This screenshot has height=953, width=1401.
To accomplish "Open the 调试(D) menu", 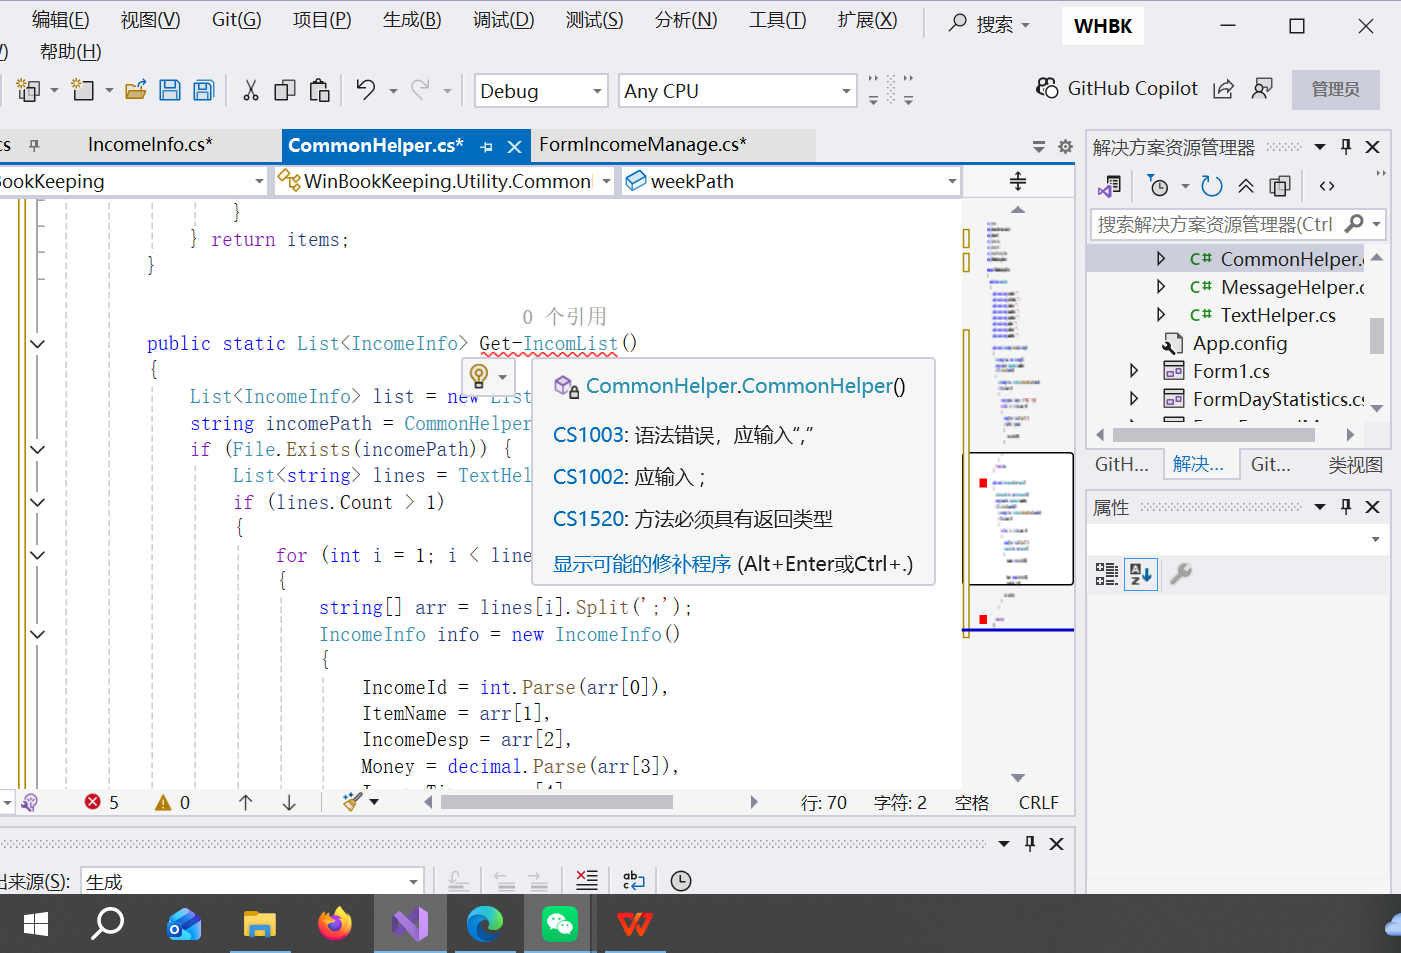I will (504, 20).
